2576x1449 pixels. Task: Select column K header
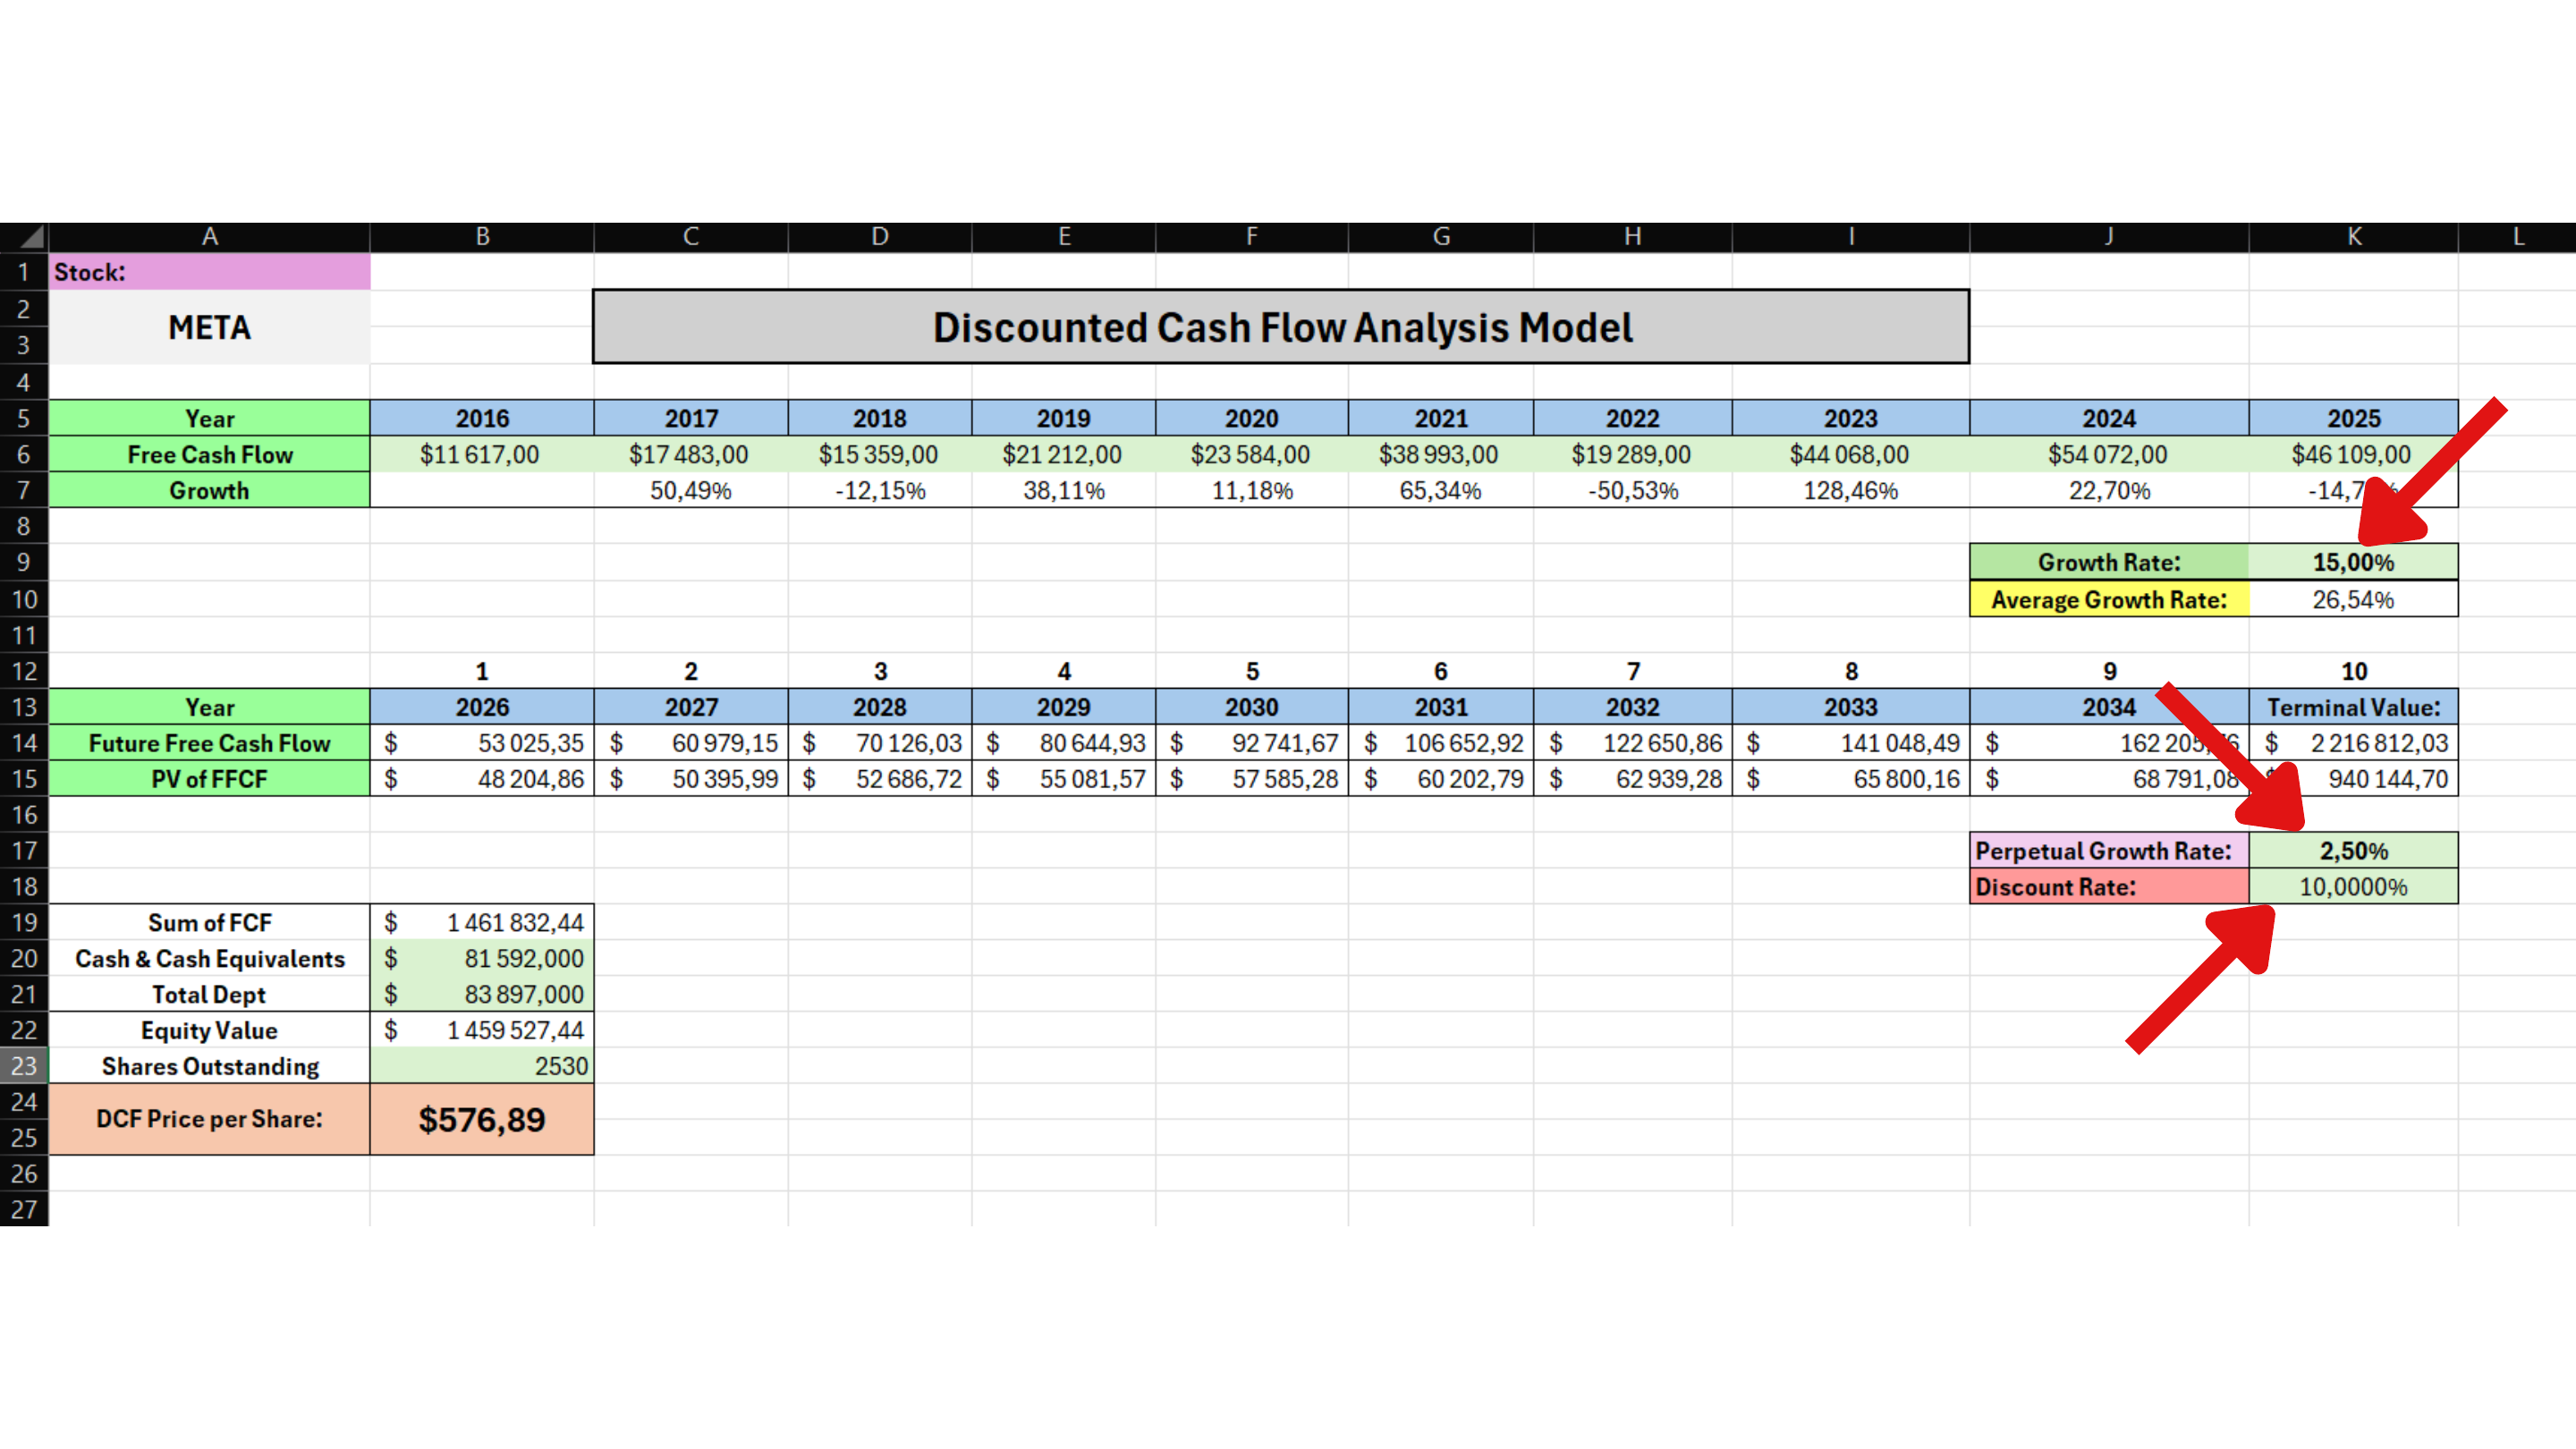(x=2353, y=236)
